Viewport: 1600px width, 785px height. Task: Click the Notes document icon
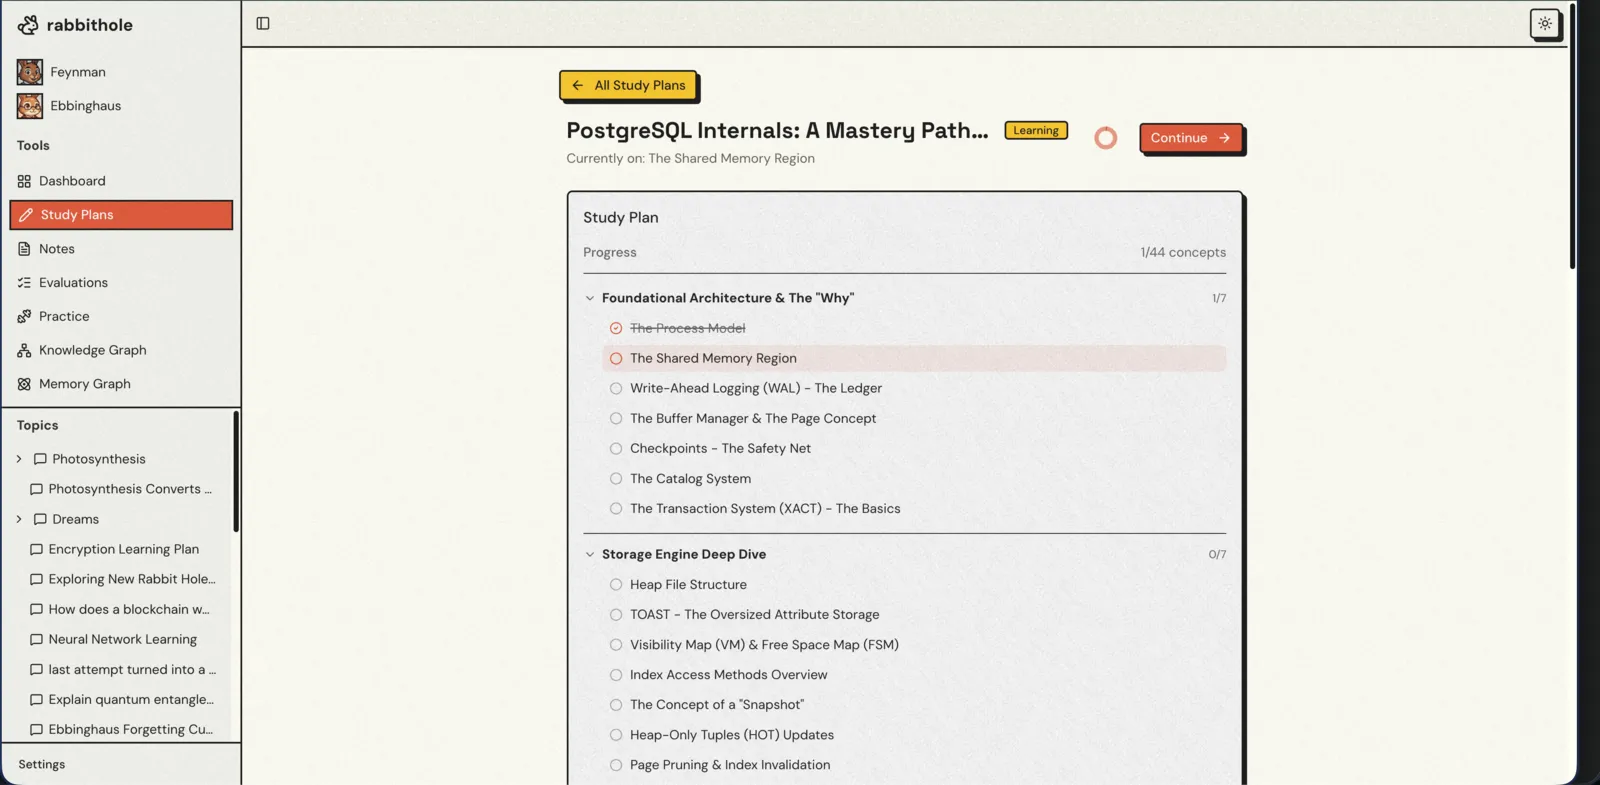coord(24,249)
